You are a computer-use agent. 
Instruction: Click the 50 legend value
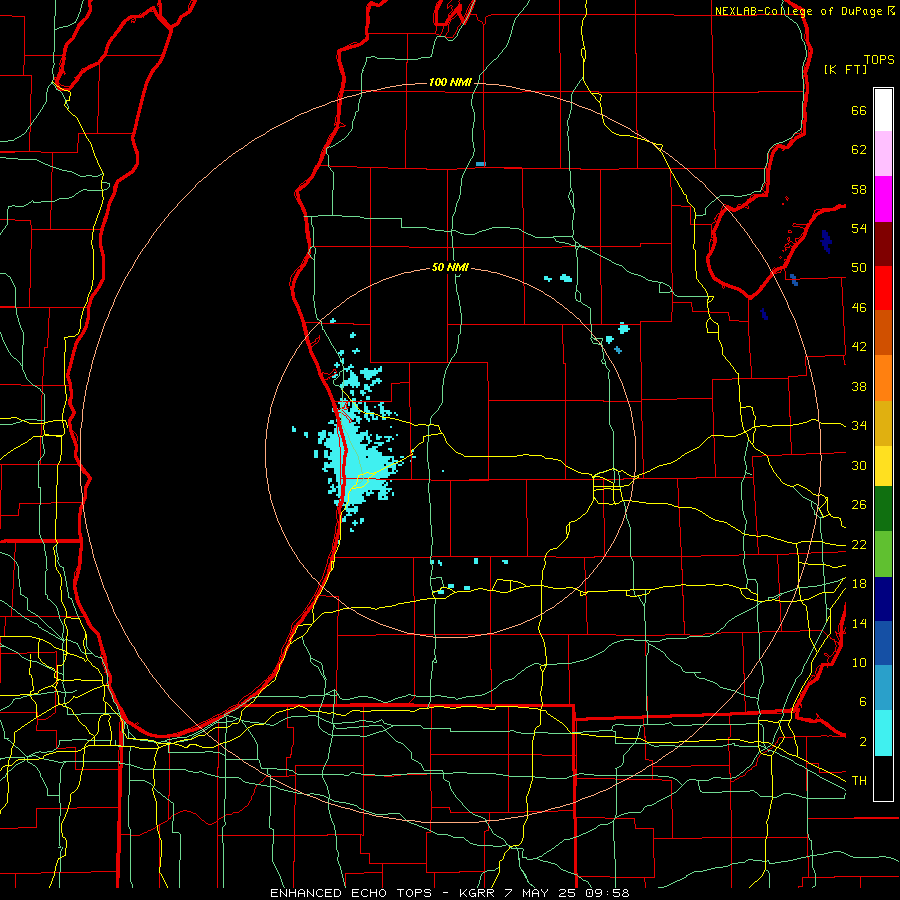pyautogui.click(x=859, y=268)
